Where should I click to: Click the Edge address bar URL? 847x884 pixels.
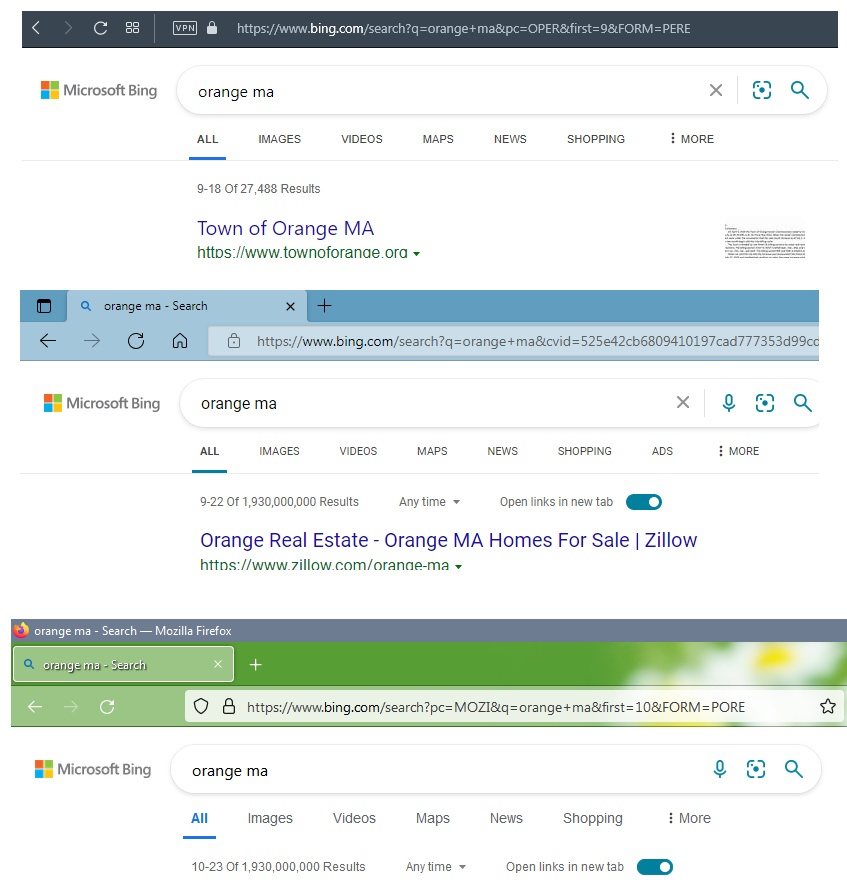[537, 341]
